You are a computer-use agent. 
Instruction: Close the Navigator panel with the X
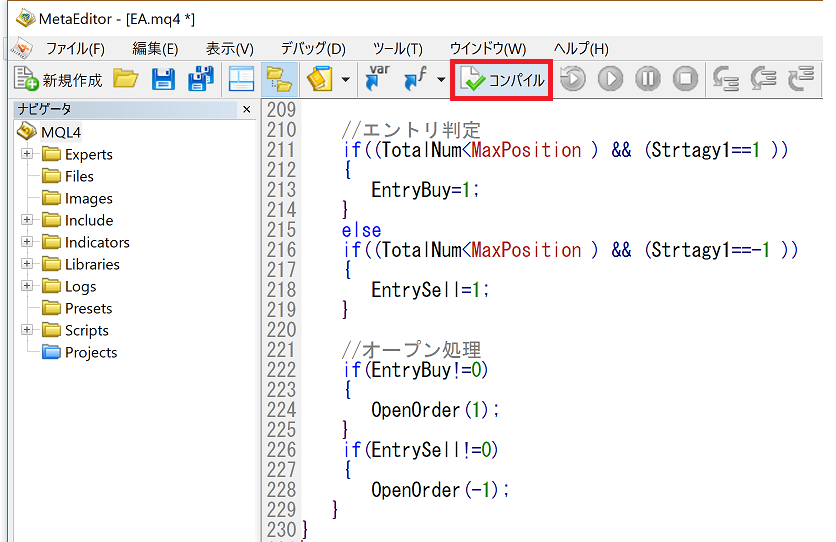coord(246,109)
